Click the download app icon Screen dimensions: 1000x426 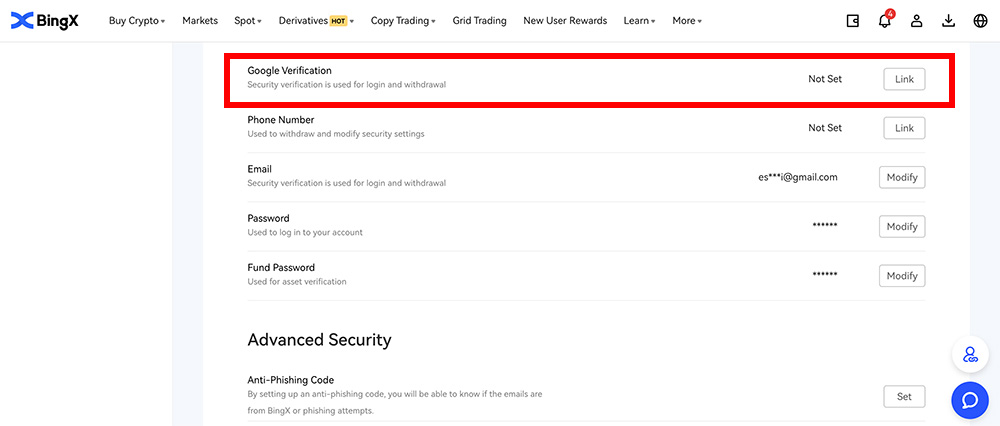pyautogui.click(x=948, y=21)
